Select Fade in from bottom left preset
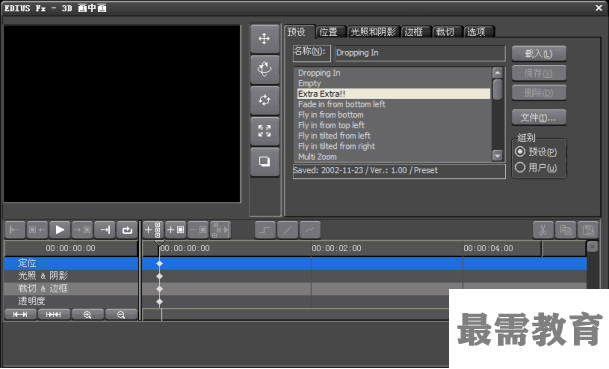 coord(393,104)
